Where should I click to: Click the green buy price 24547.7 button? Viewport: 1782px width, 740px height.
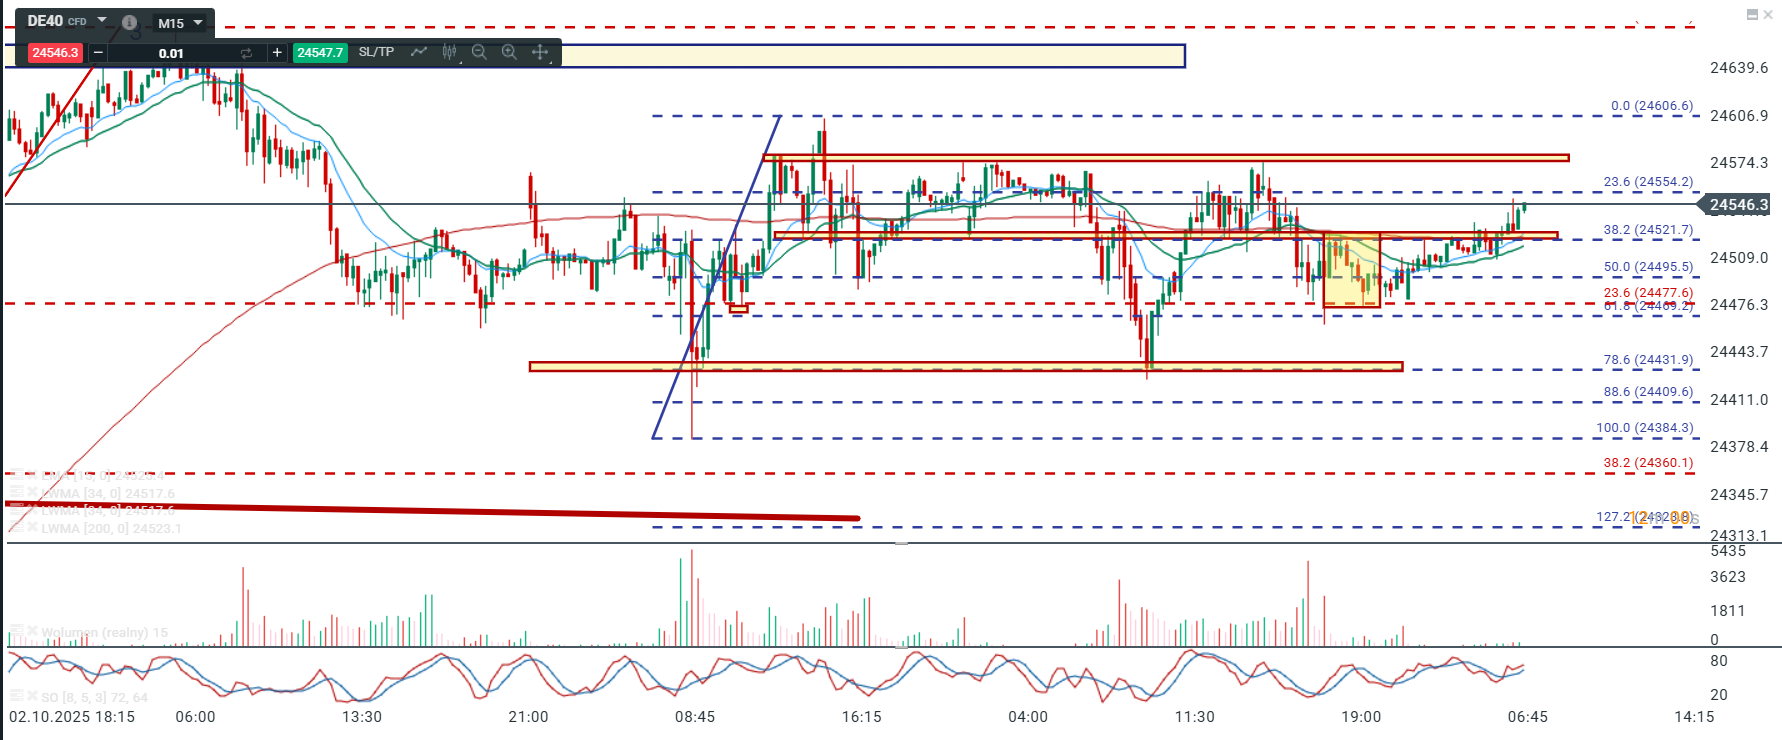[x=320, y=53]
